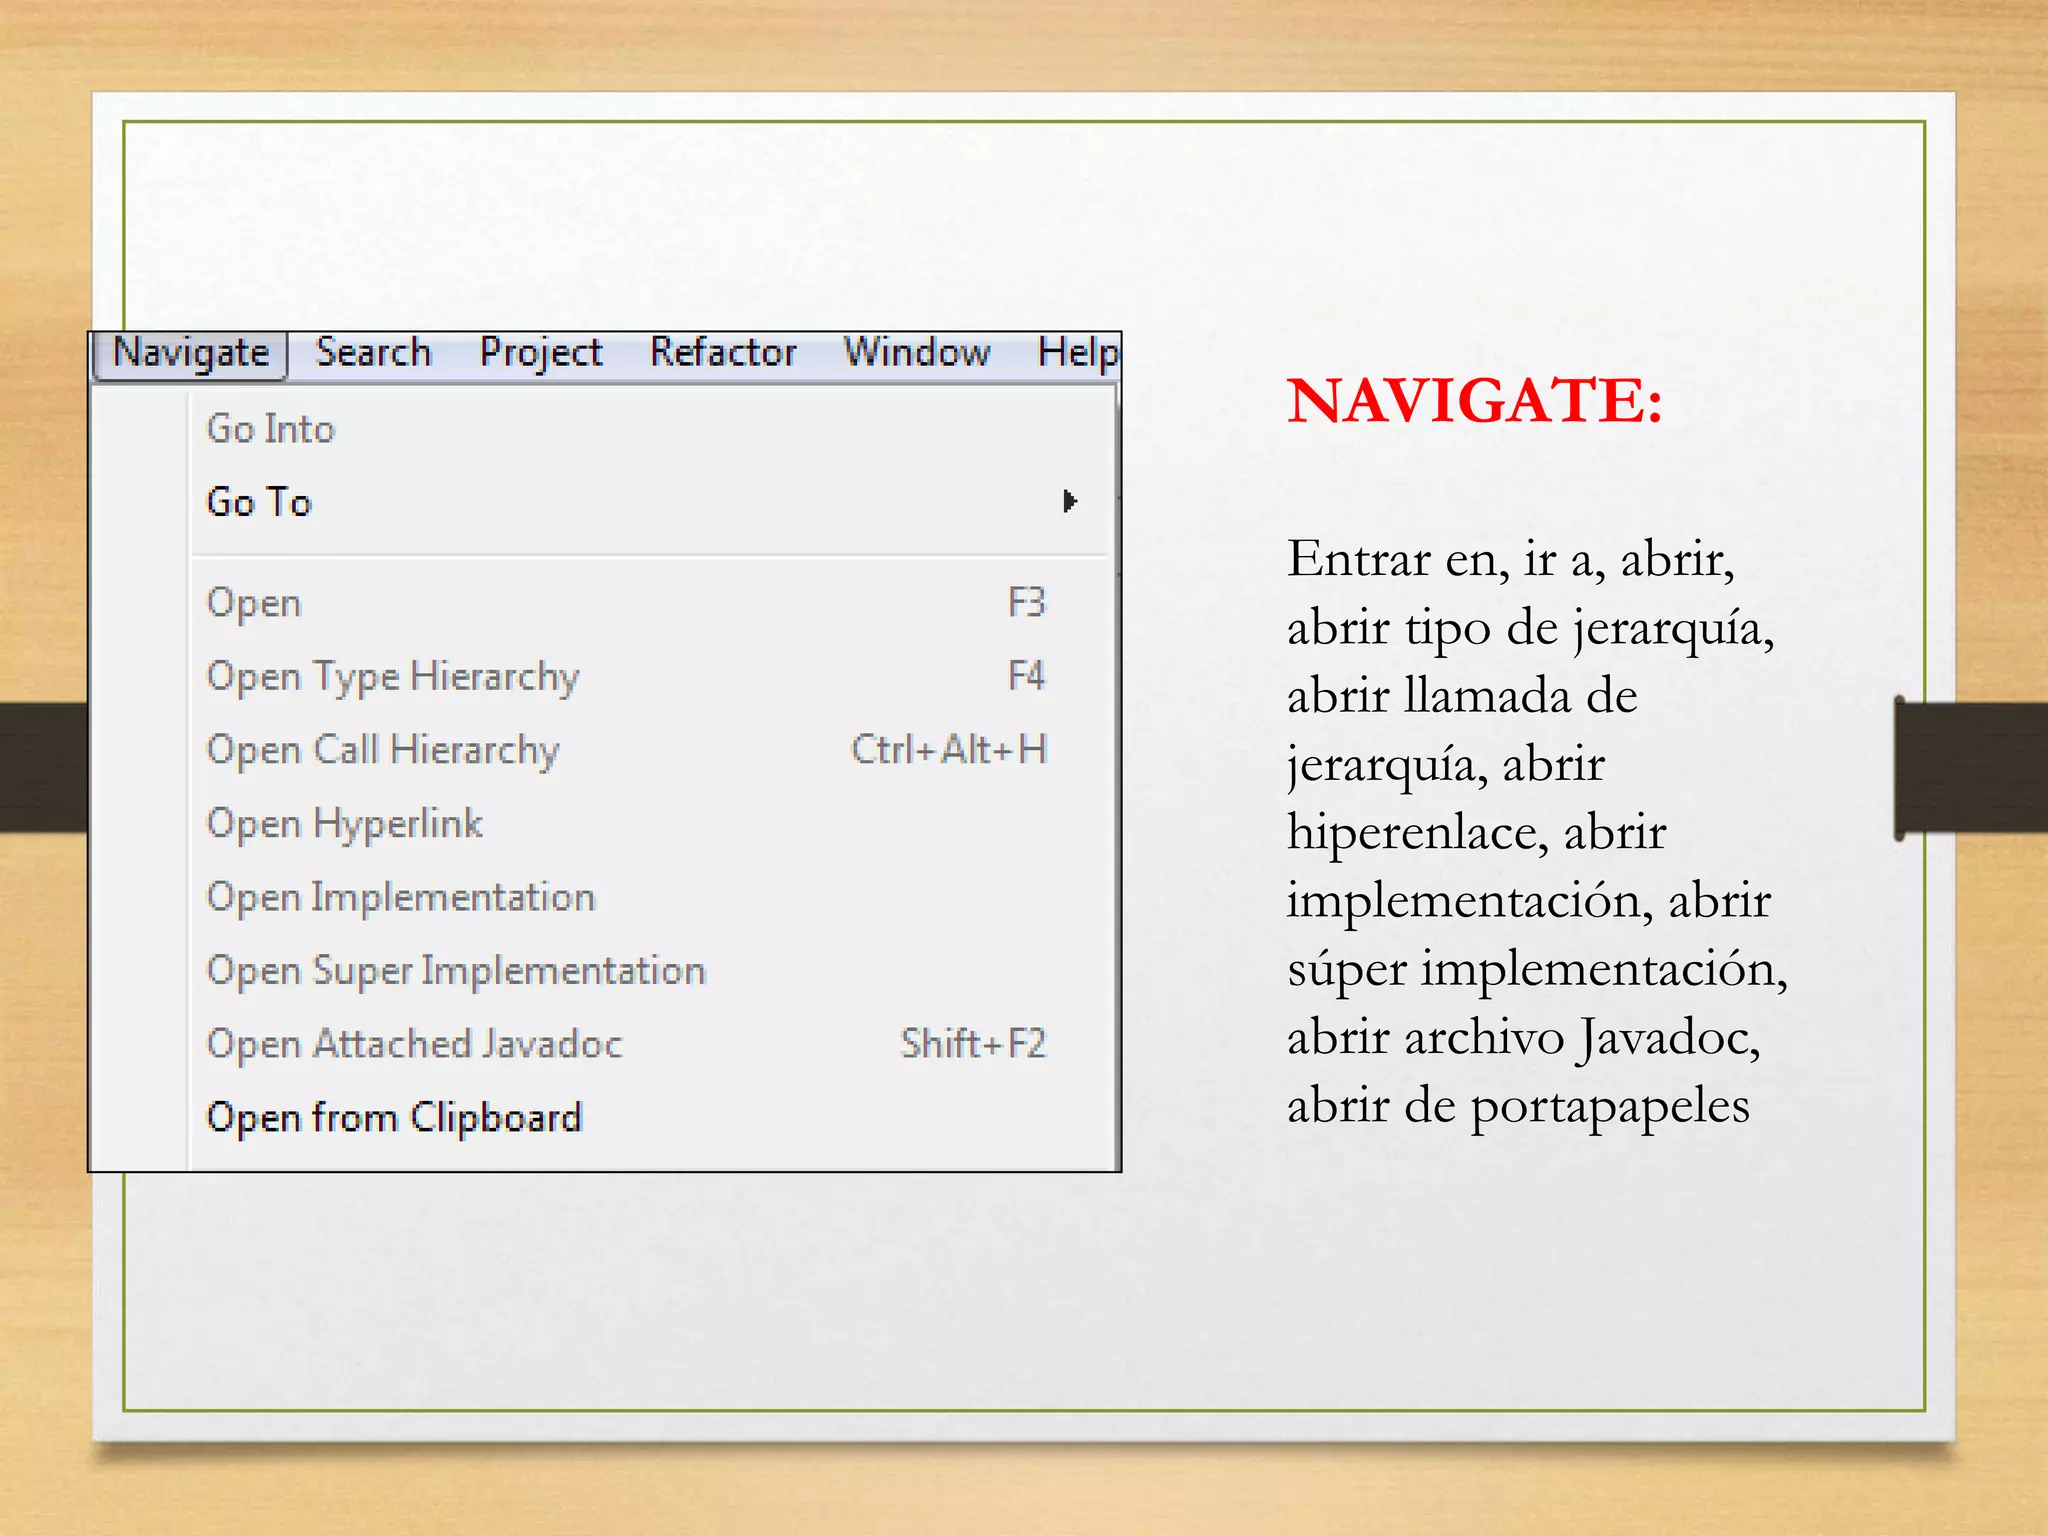Choose Open with F3 shortcut
Image resolution: width=2048 pixels, height=1536 pixels.
650,603
